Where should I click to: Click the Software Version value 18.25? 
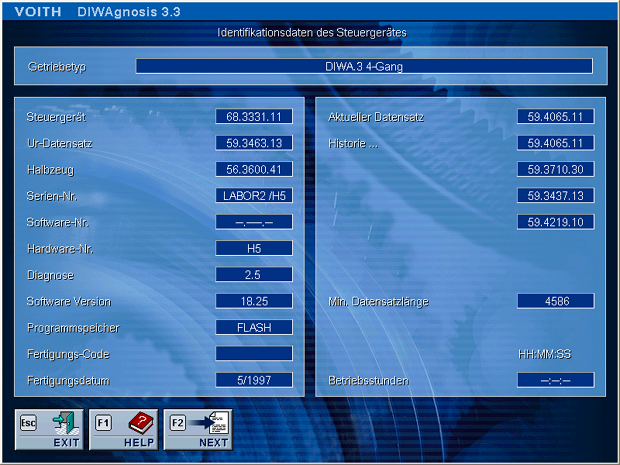coord(254,301)
